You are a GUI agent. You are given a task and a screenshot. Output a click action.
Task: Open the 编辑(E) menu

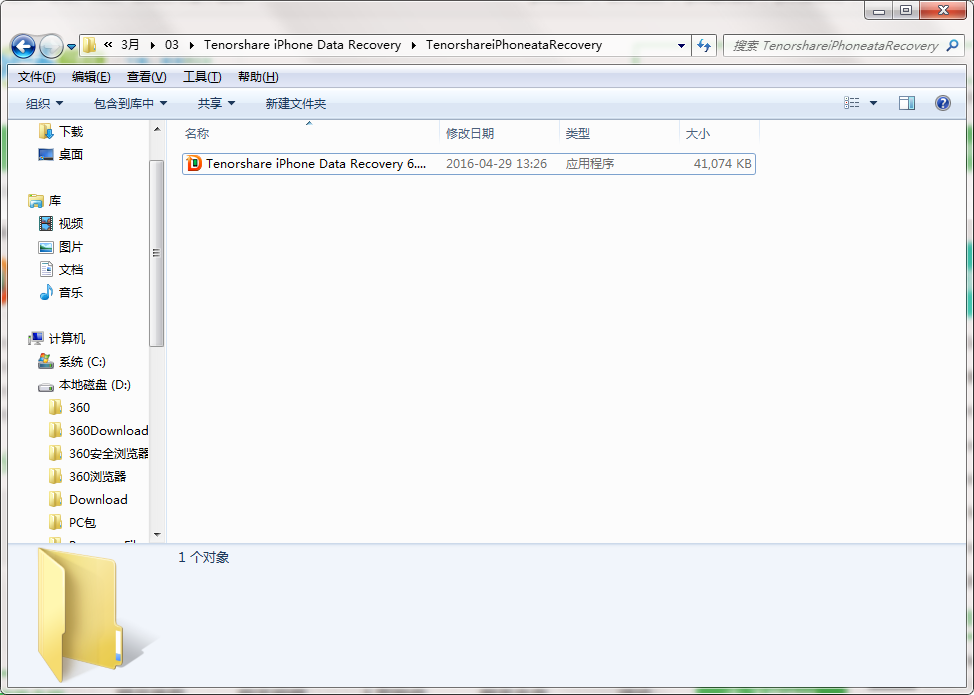91,76
